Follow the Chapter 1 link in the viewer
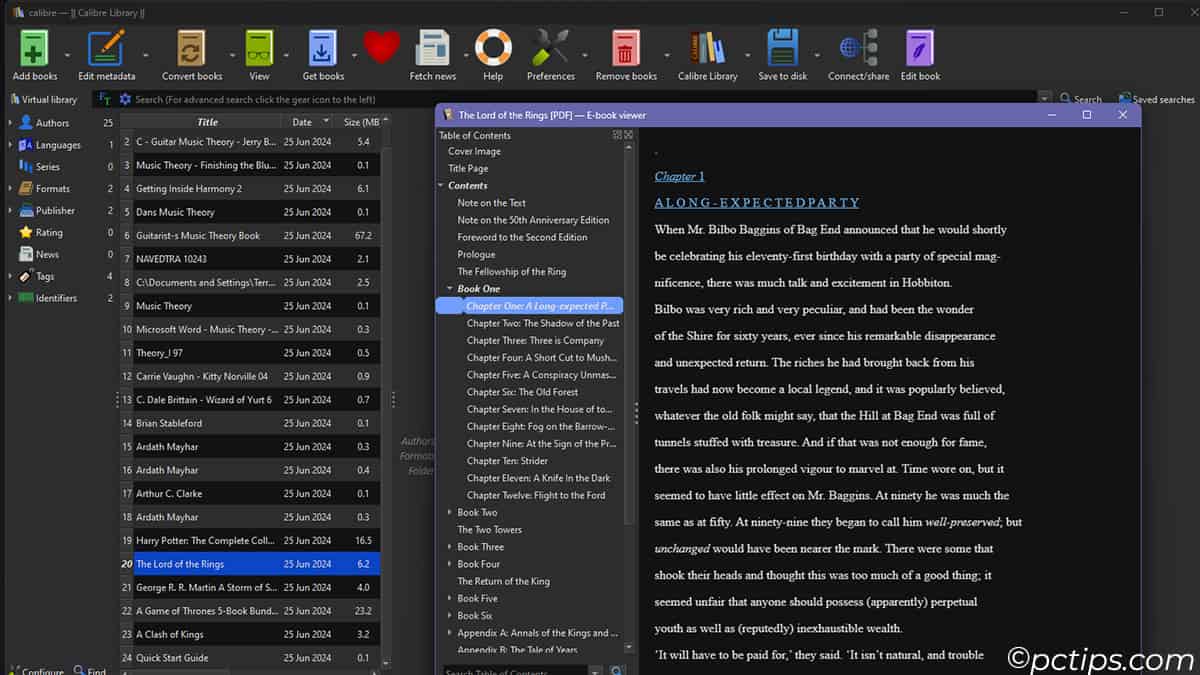Viewport: 1200px width, 675px height. tap(679, 176)
